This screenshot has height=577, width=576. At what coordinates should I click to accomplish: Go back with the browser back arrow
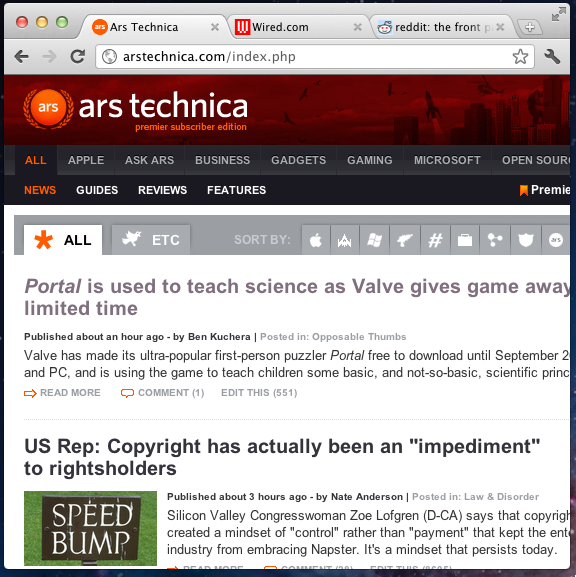[x=21, y=57]
